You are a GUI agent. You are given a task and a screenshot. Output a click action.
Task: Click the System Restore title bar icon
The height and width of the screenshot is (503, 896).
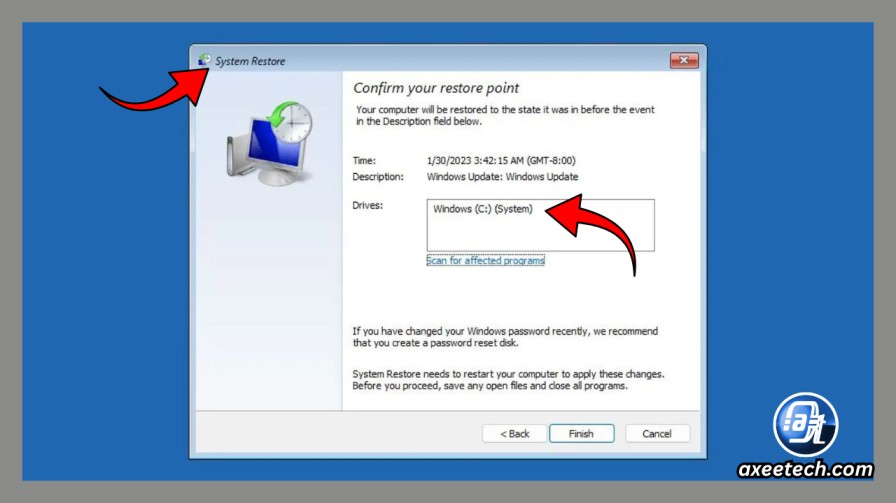click(x=204, y=60)
